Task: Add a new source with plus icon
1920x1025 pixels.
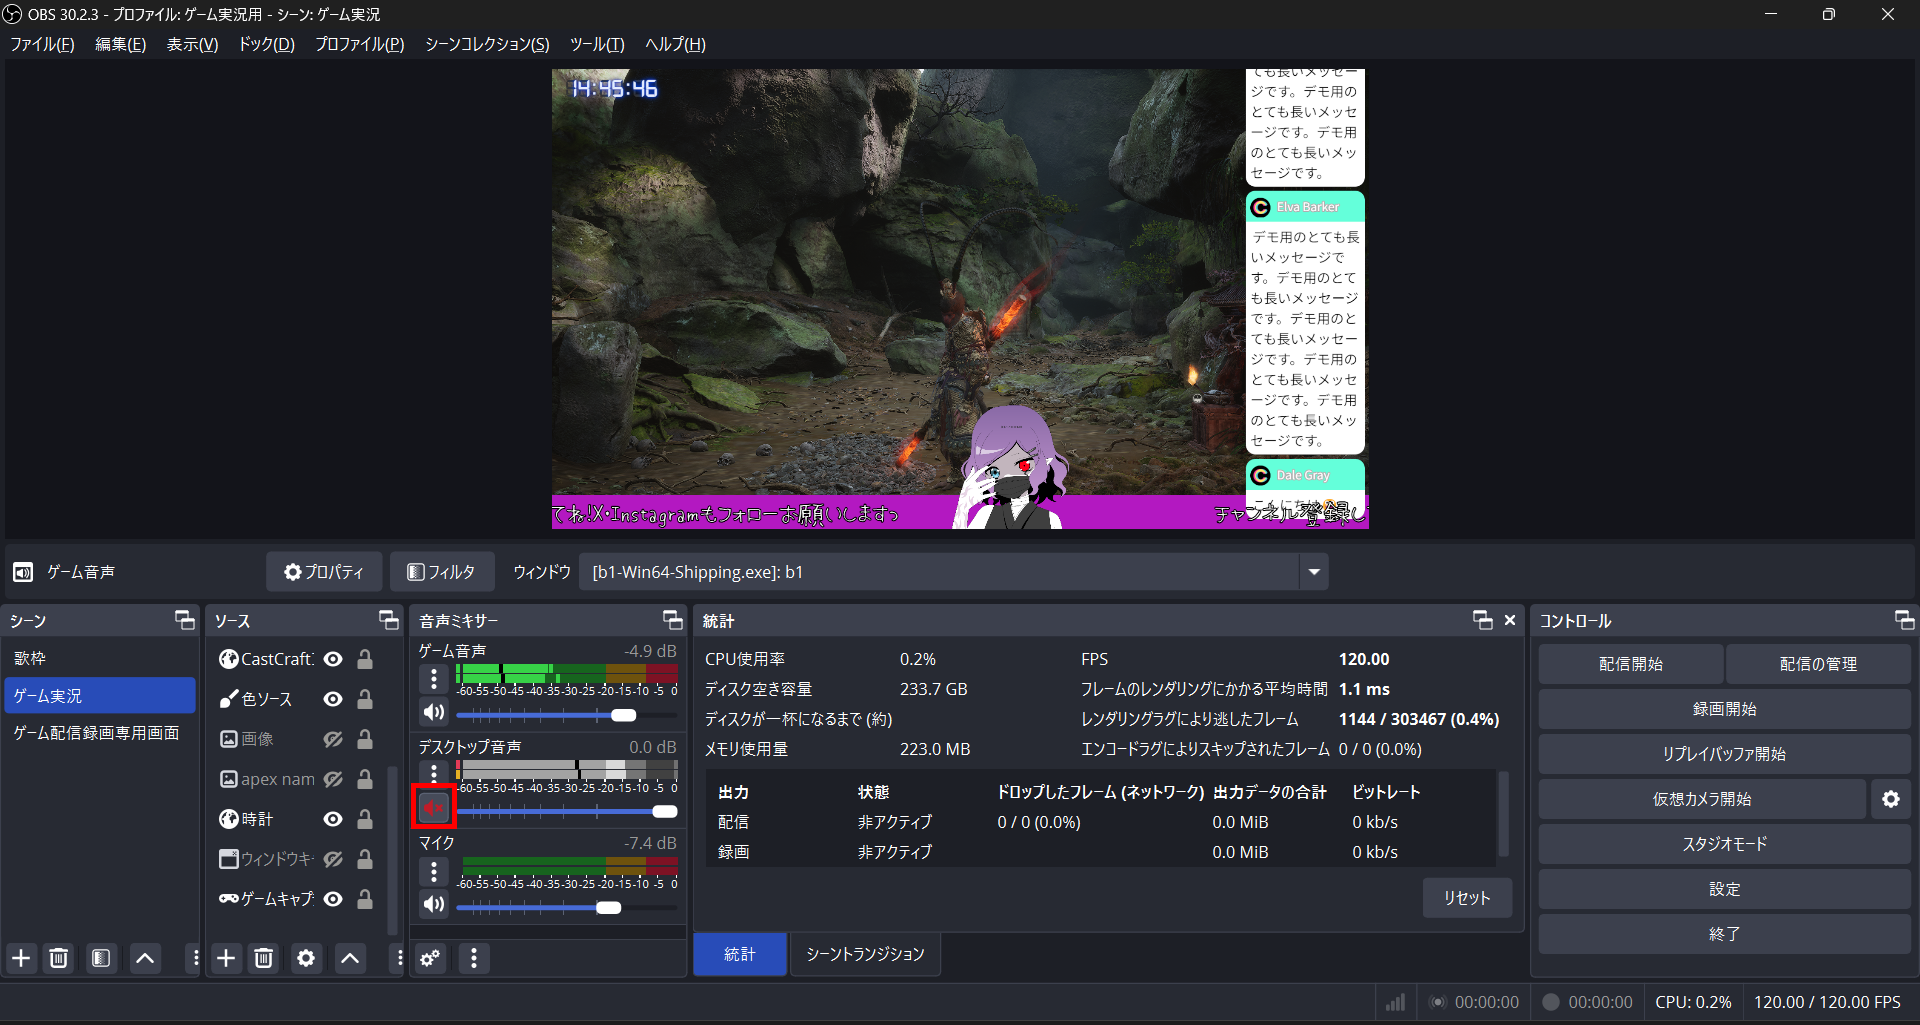Action: click(226, 958)
